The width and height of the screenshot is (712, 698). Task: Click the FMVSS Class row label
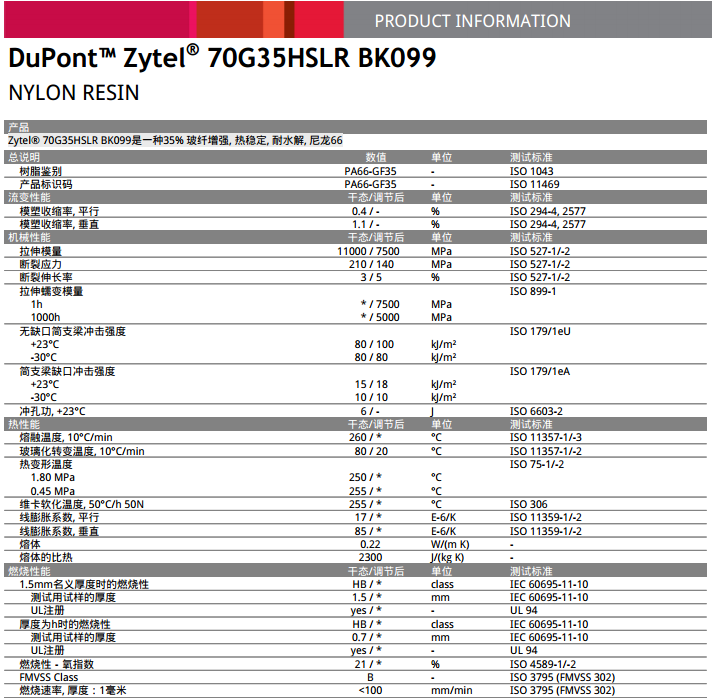pos(49,678)
